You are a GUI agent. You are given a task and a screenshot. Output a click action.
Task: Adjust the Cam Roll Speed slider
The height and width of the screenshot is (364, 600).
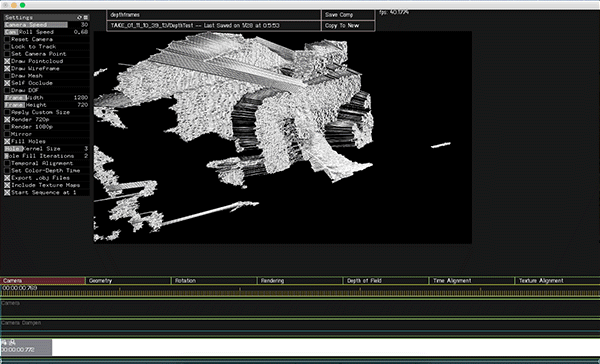tap(47, 32)
